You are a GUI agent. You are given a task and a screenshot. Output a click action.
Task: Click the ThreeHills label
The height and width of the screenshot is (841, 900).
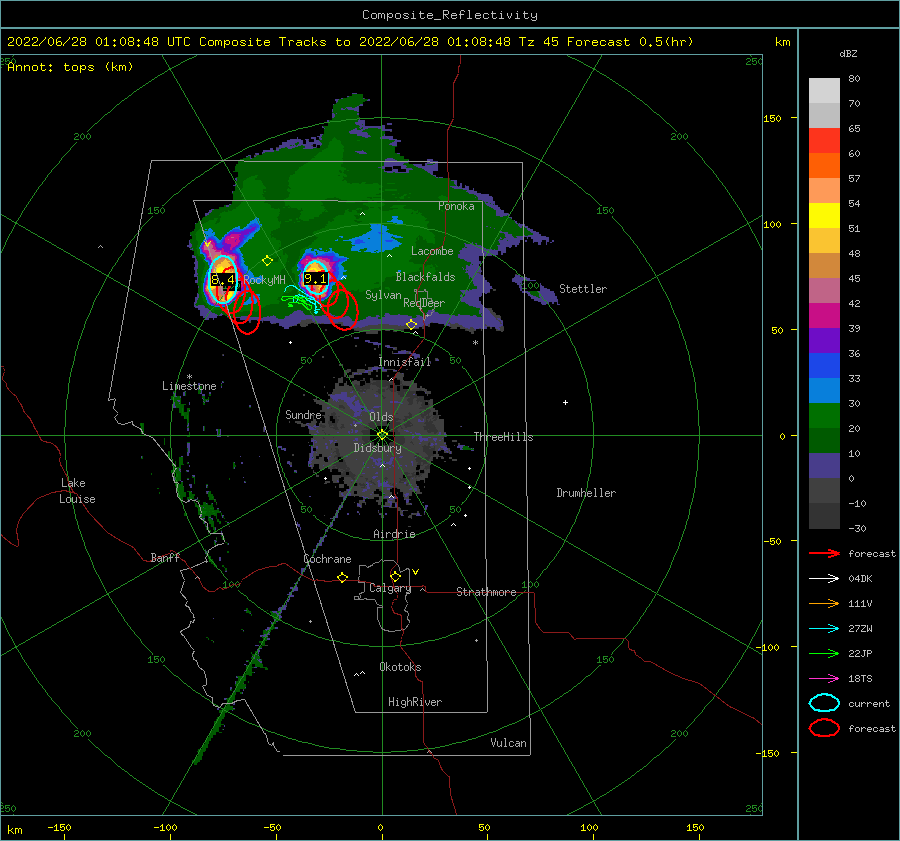503,437
